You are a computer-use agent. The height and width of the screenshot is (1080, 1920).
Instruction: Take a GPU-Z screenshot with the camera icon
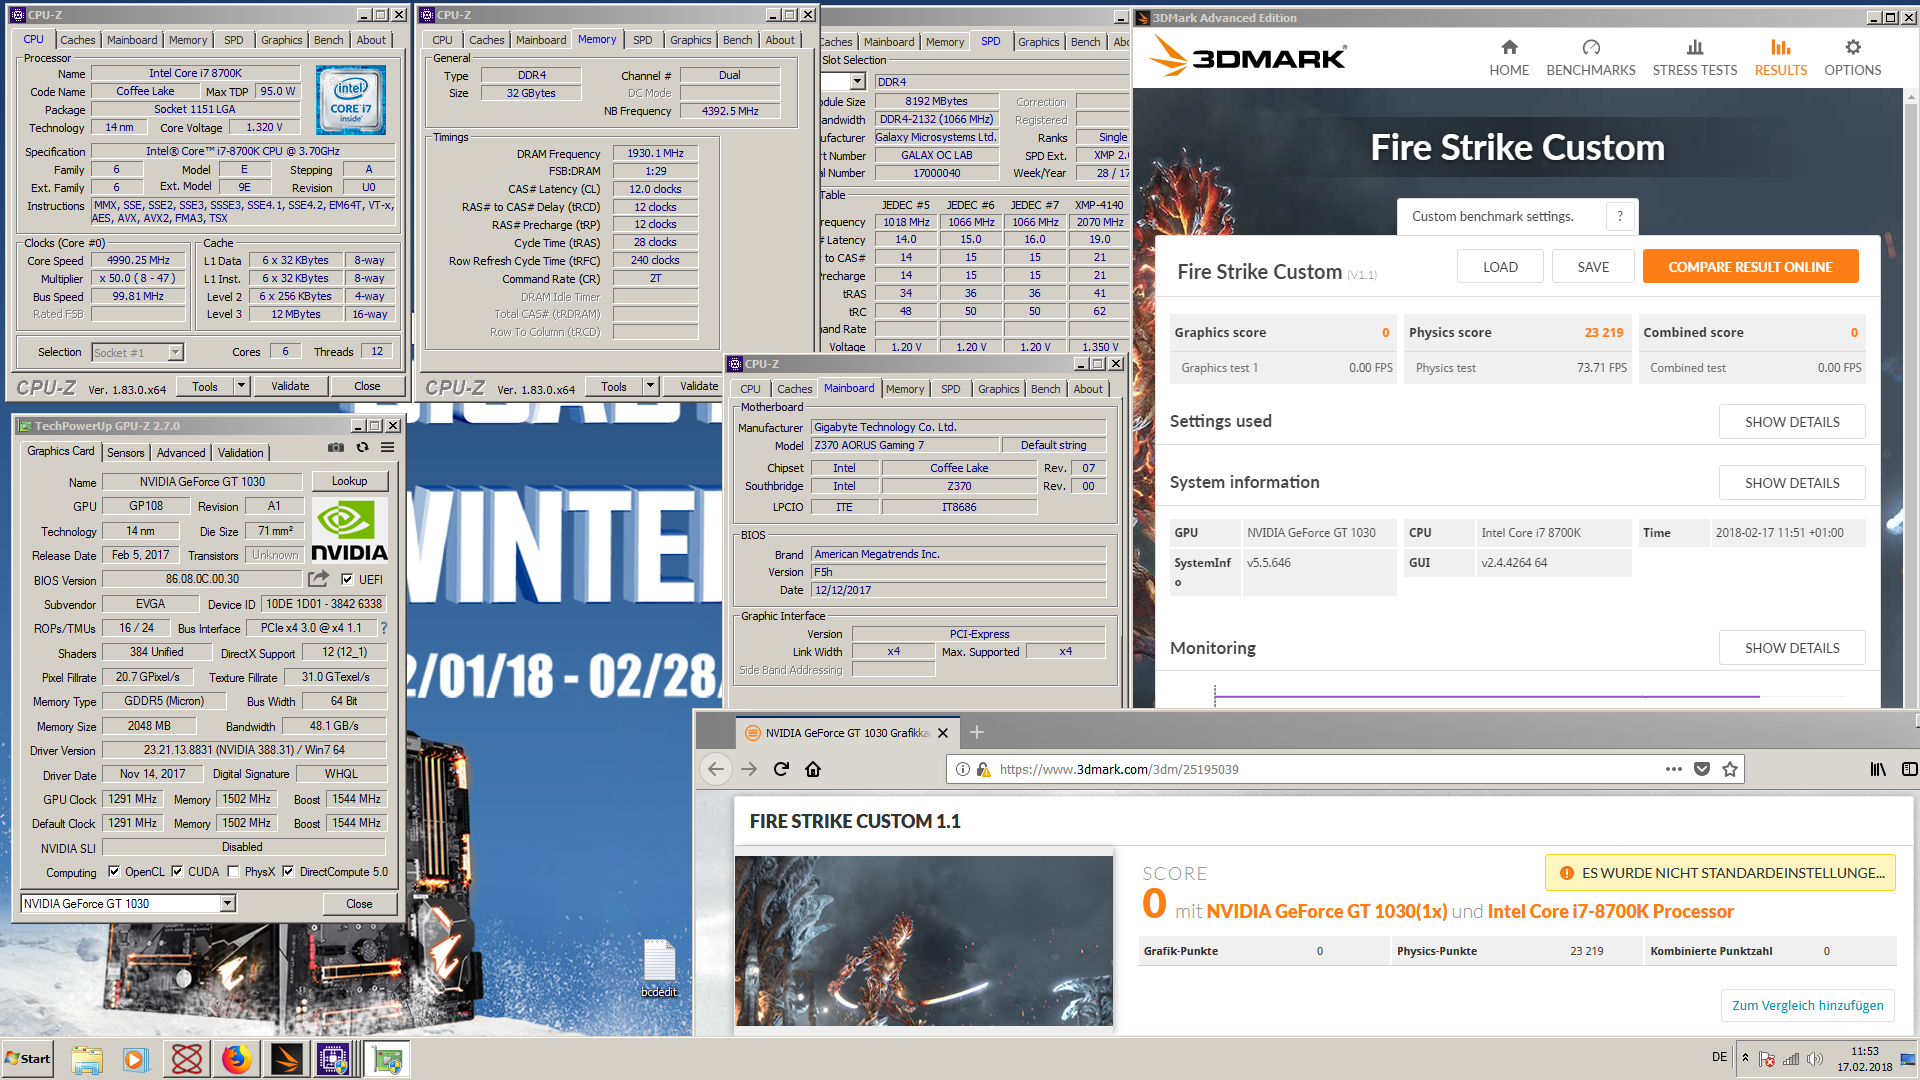(x=336, y=448)
